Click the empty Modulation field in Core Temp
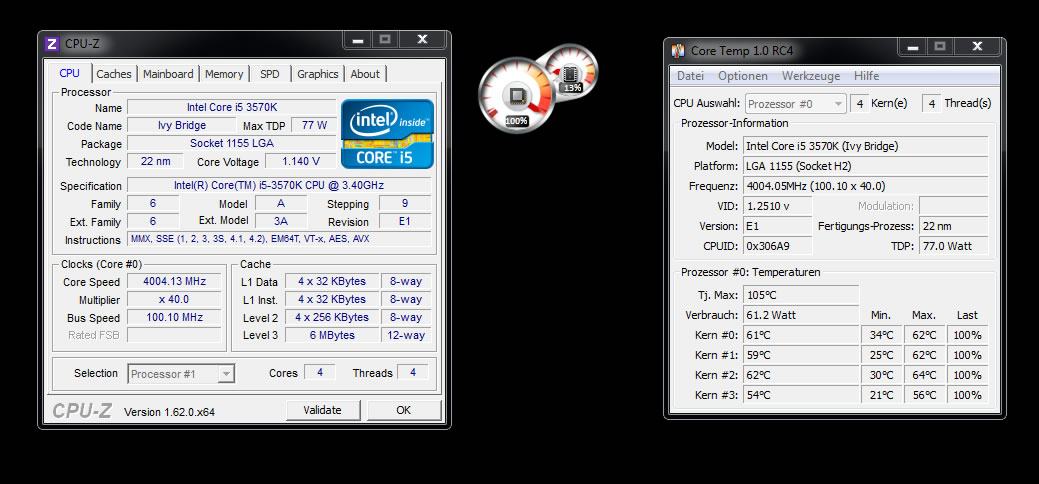This screenshot has height=484, width=1039. tap(954, 206)
